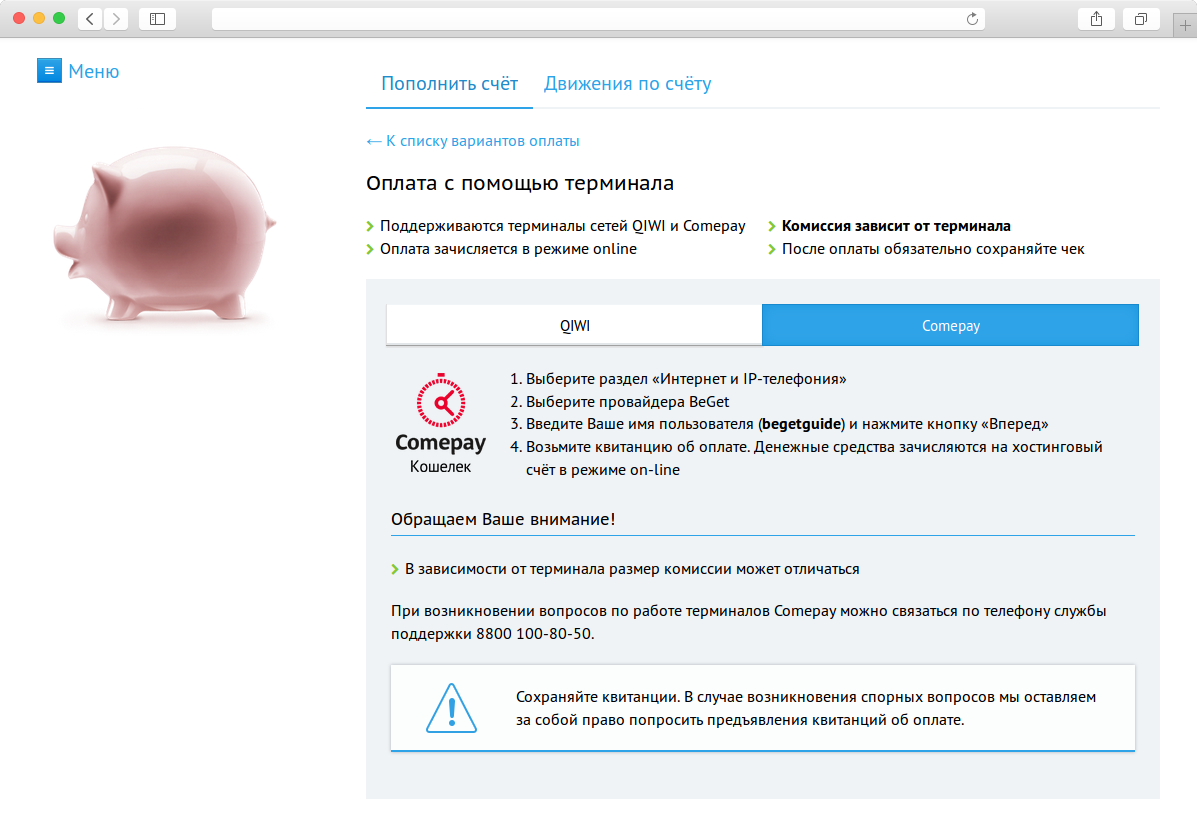Focus the browser address bar
The image size is (1197, 819).
pyautogui.click(x=598, y=19)
